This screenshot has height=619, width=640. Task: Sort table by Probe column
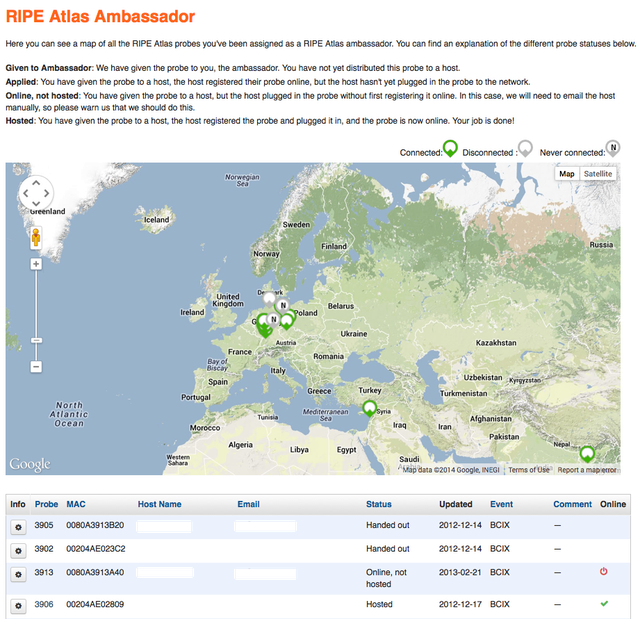pos(46,504)
